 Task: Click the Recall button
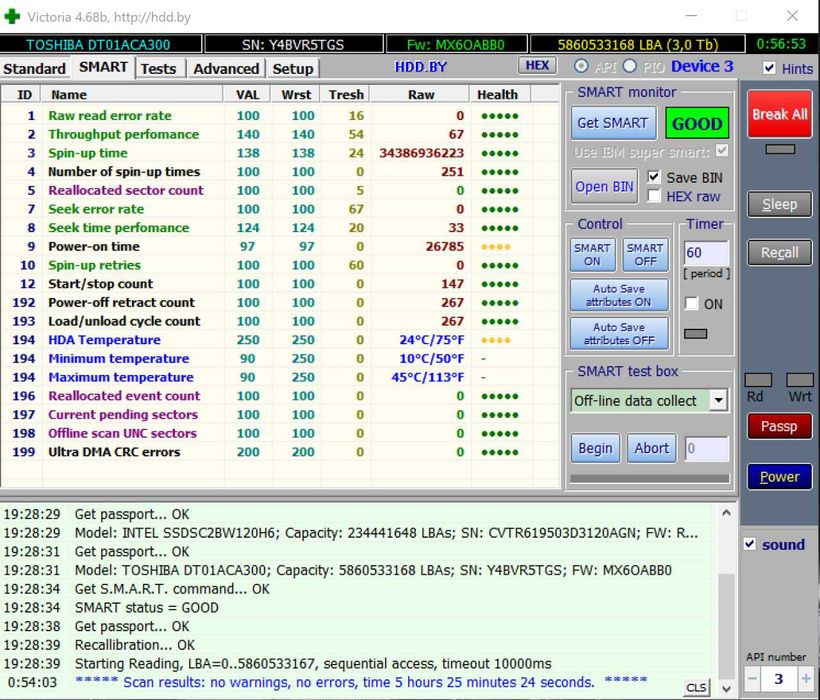[779, 253]
